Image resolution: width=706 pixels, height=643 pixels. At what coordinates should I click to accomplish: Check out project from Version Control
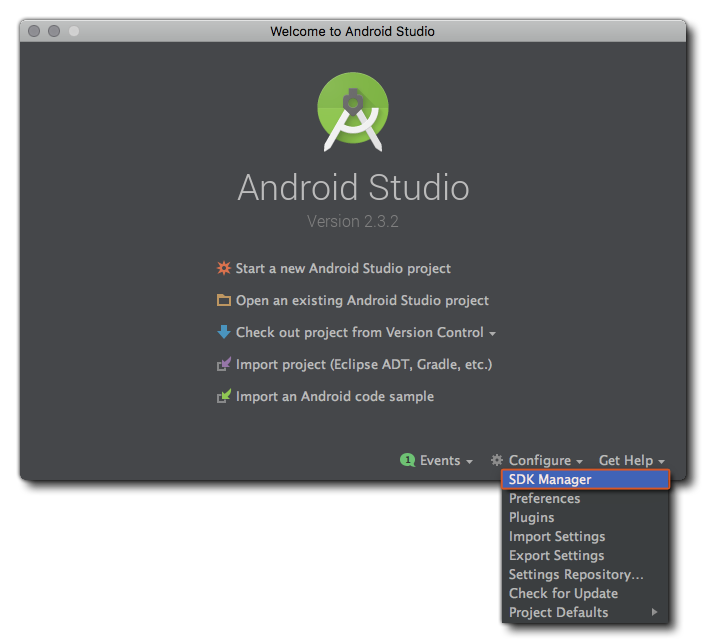(360, 332)
